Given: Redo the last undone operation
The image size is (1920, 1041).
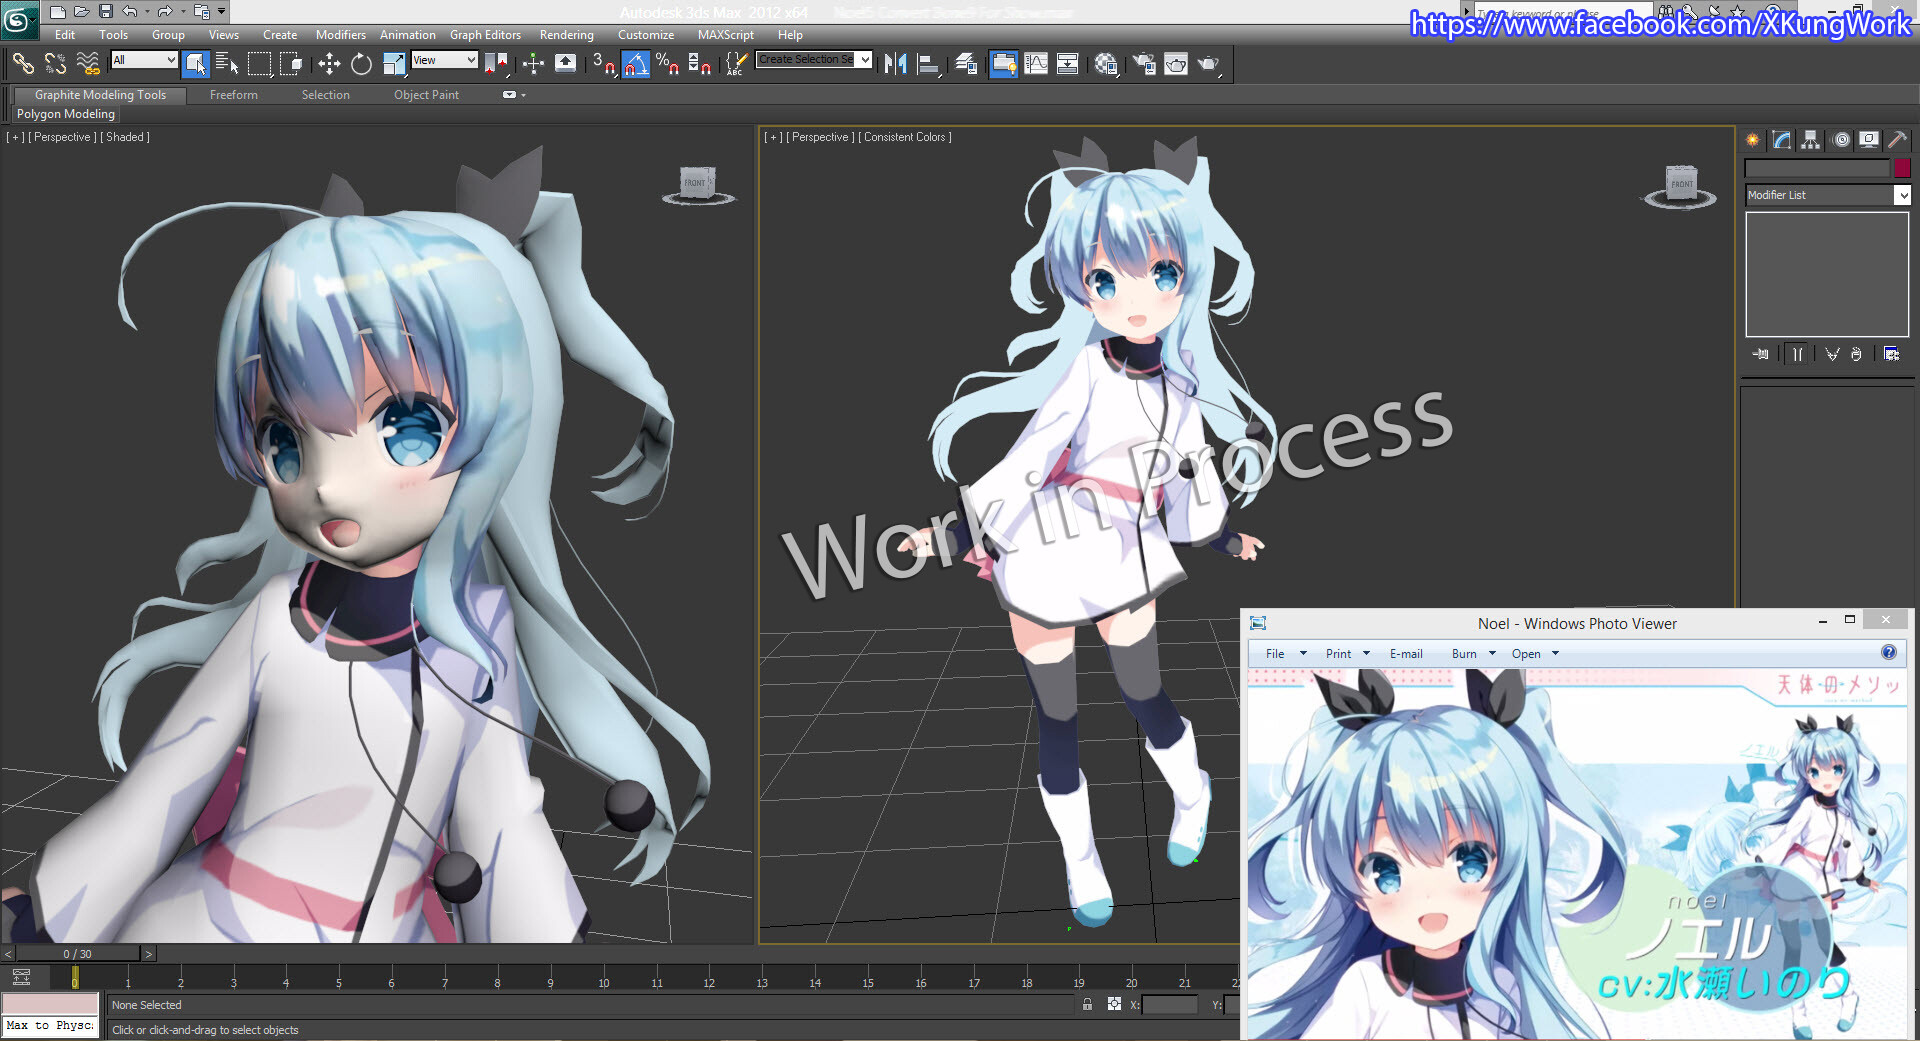Looking at the screenshot, I should coord(165,12).
